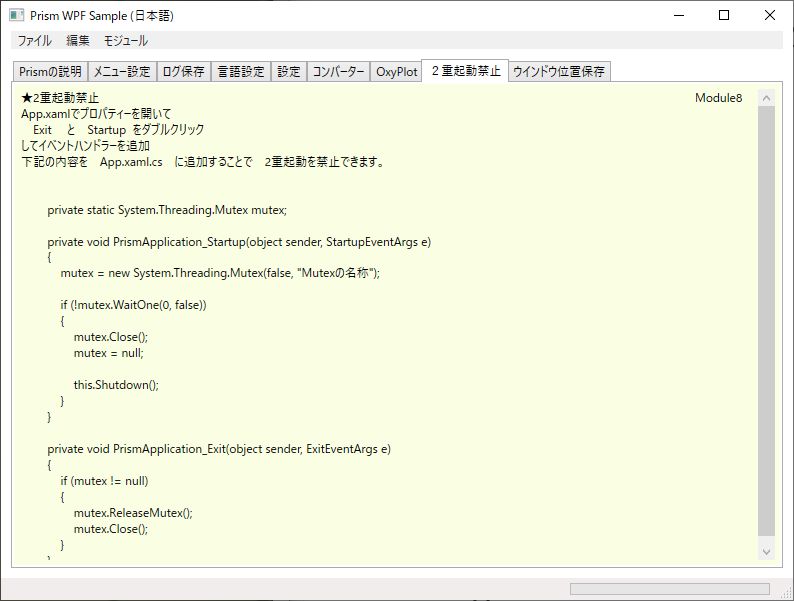The width and height of the screenshot is (794, 601).
Task: Click the resize grip at window corner
Action: [787, 594]
